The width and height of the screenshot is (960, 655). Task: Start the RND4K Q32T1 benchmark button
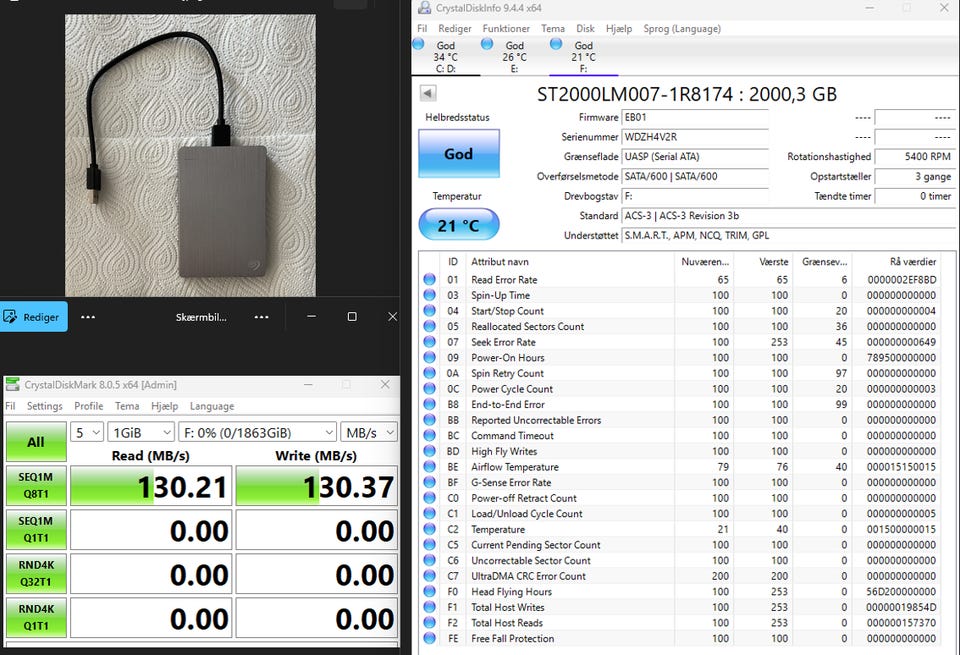(36, 574)
